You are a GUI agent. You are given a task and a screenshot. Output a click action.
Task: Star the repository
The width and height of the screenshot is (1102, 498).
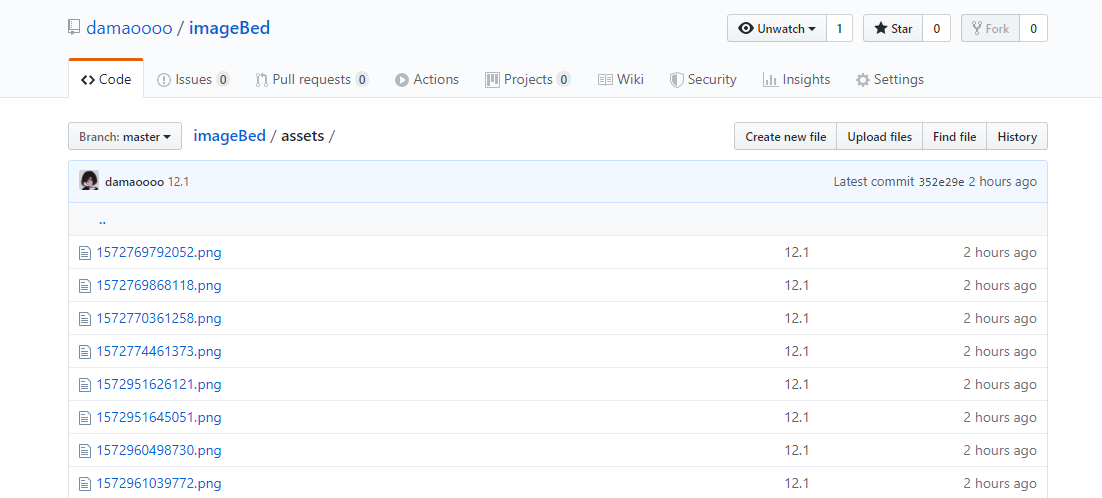pos(893,29)
